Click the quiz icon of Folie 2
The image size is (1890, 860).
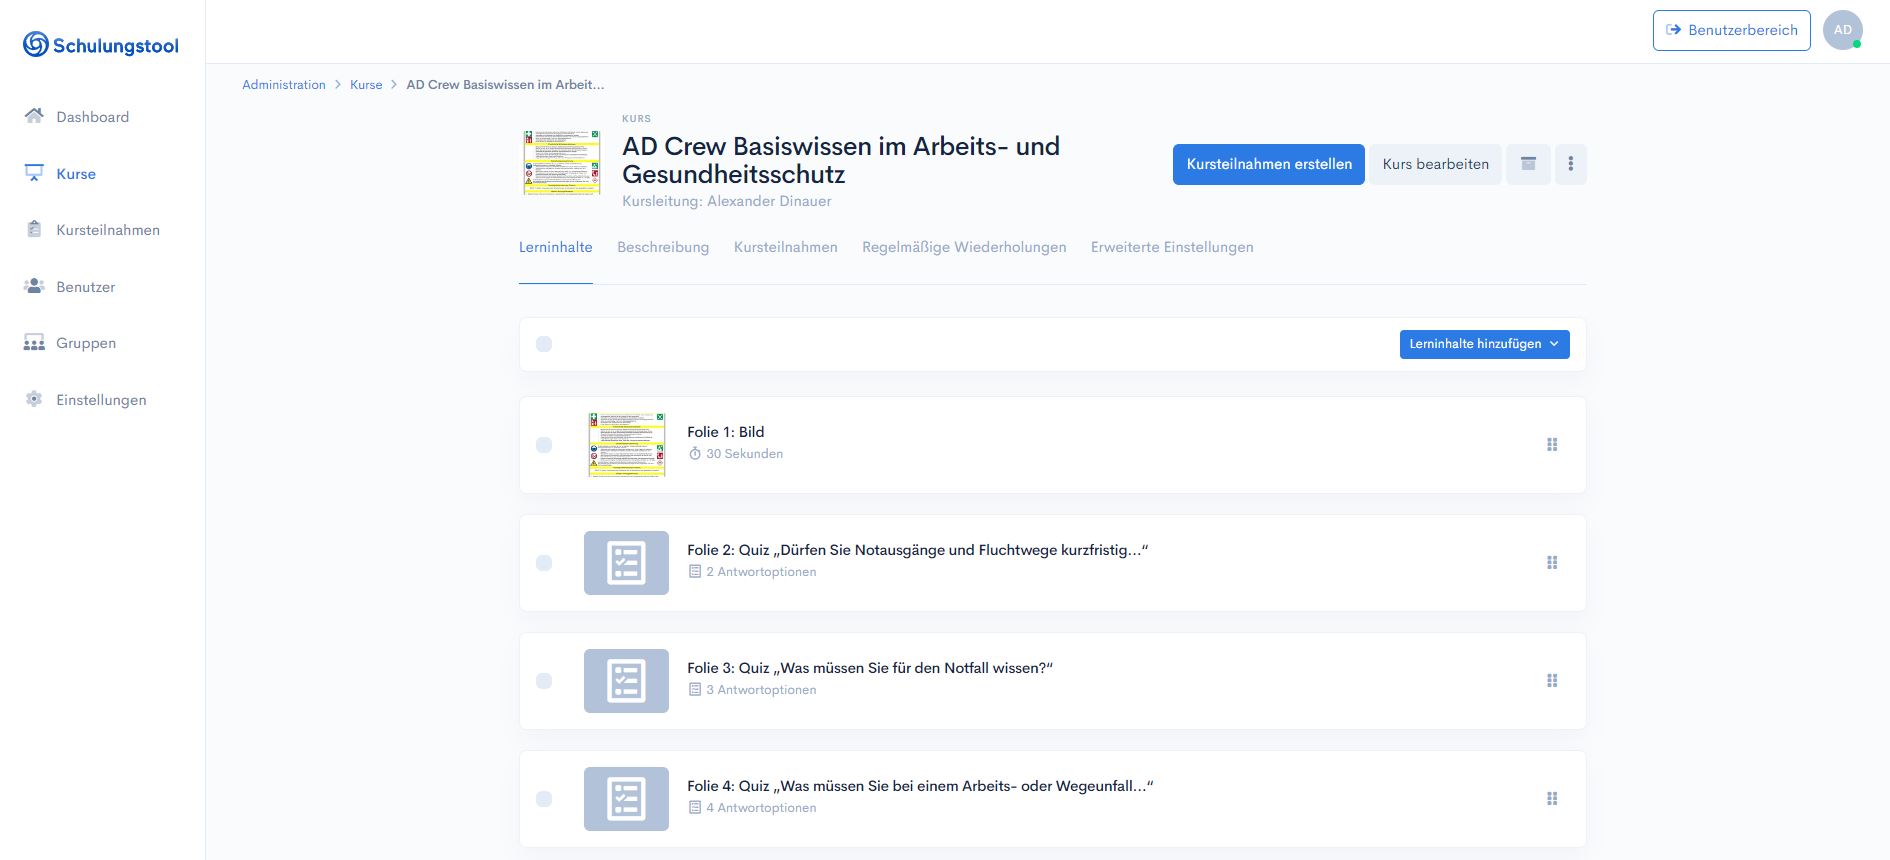(x=626, y=563)
